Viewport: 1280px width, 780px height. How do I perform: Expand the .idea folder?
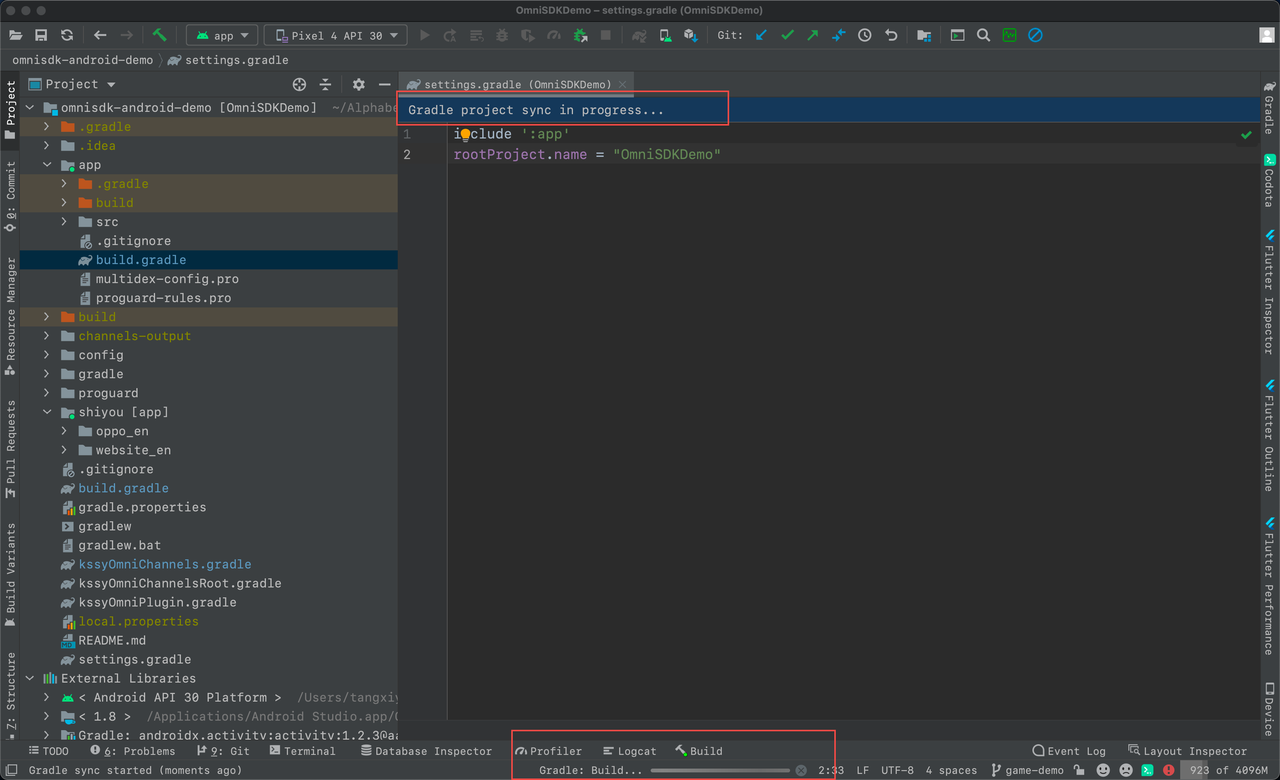coord(46,145)
